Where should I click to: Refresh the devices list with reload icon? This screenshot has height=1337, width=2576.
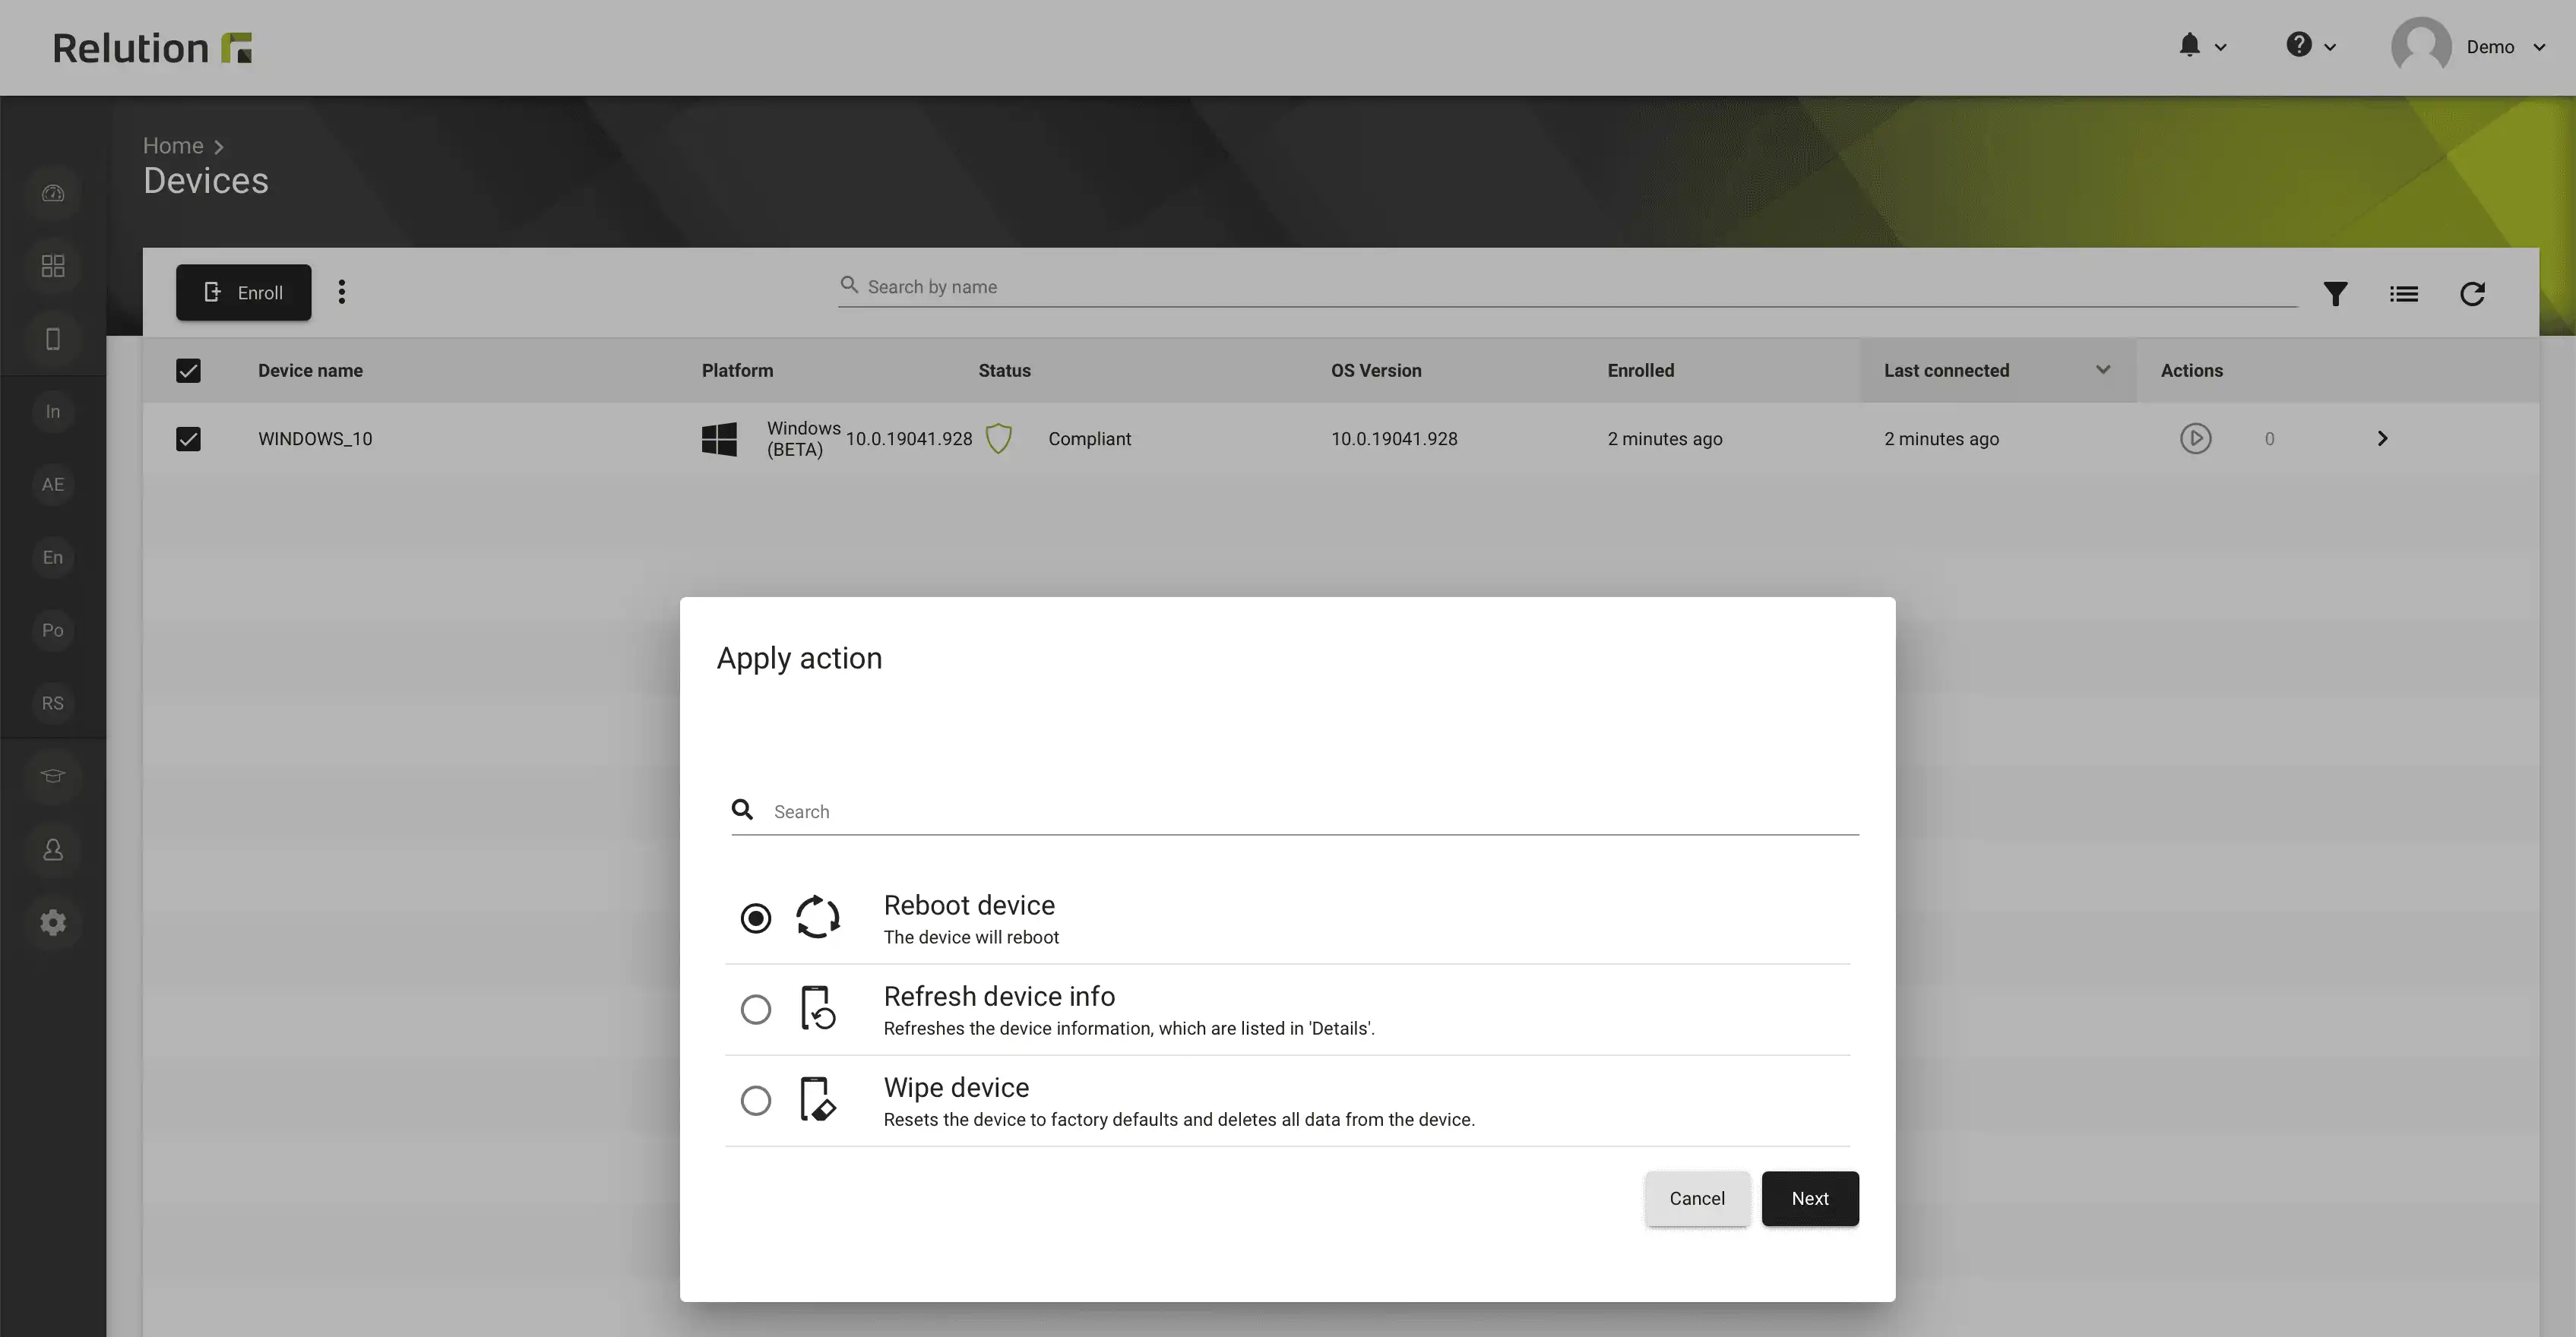pos(2472,294)
